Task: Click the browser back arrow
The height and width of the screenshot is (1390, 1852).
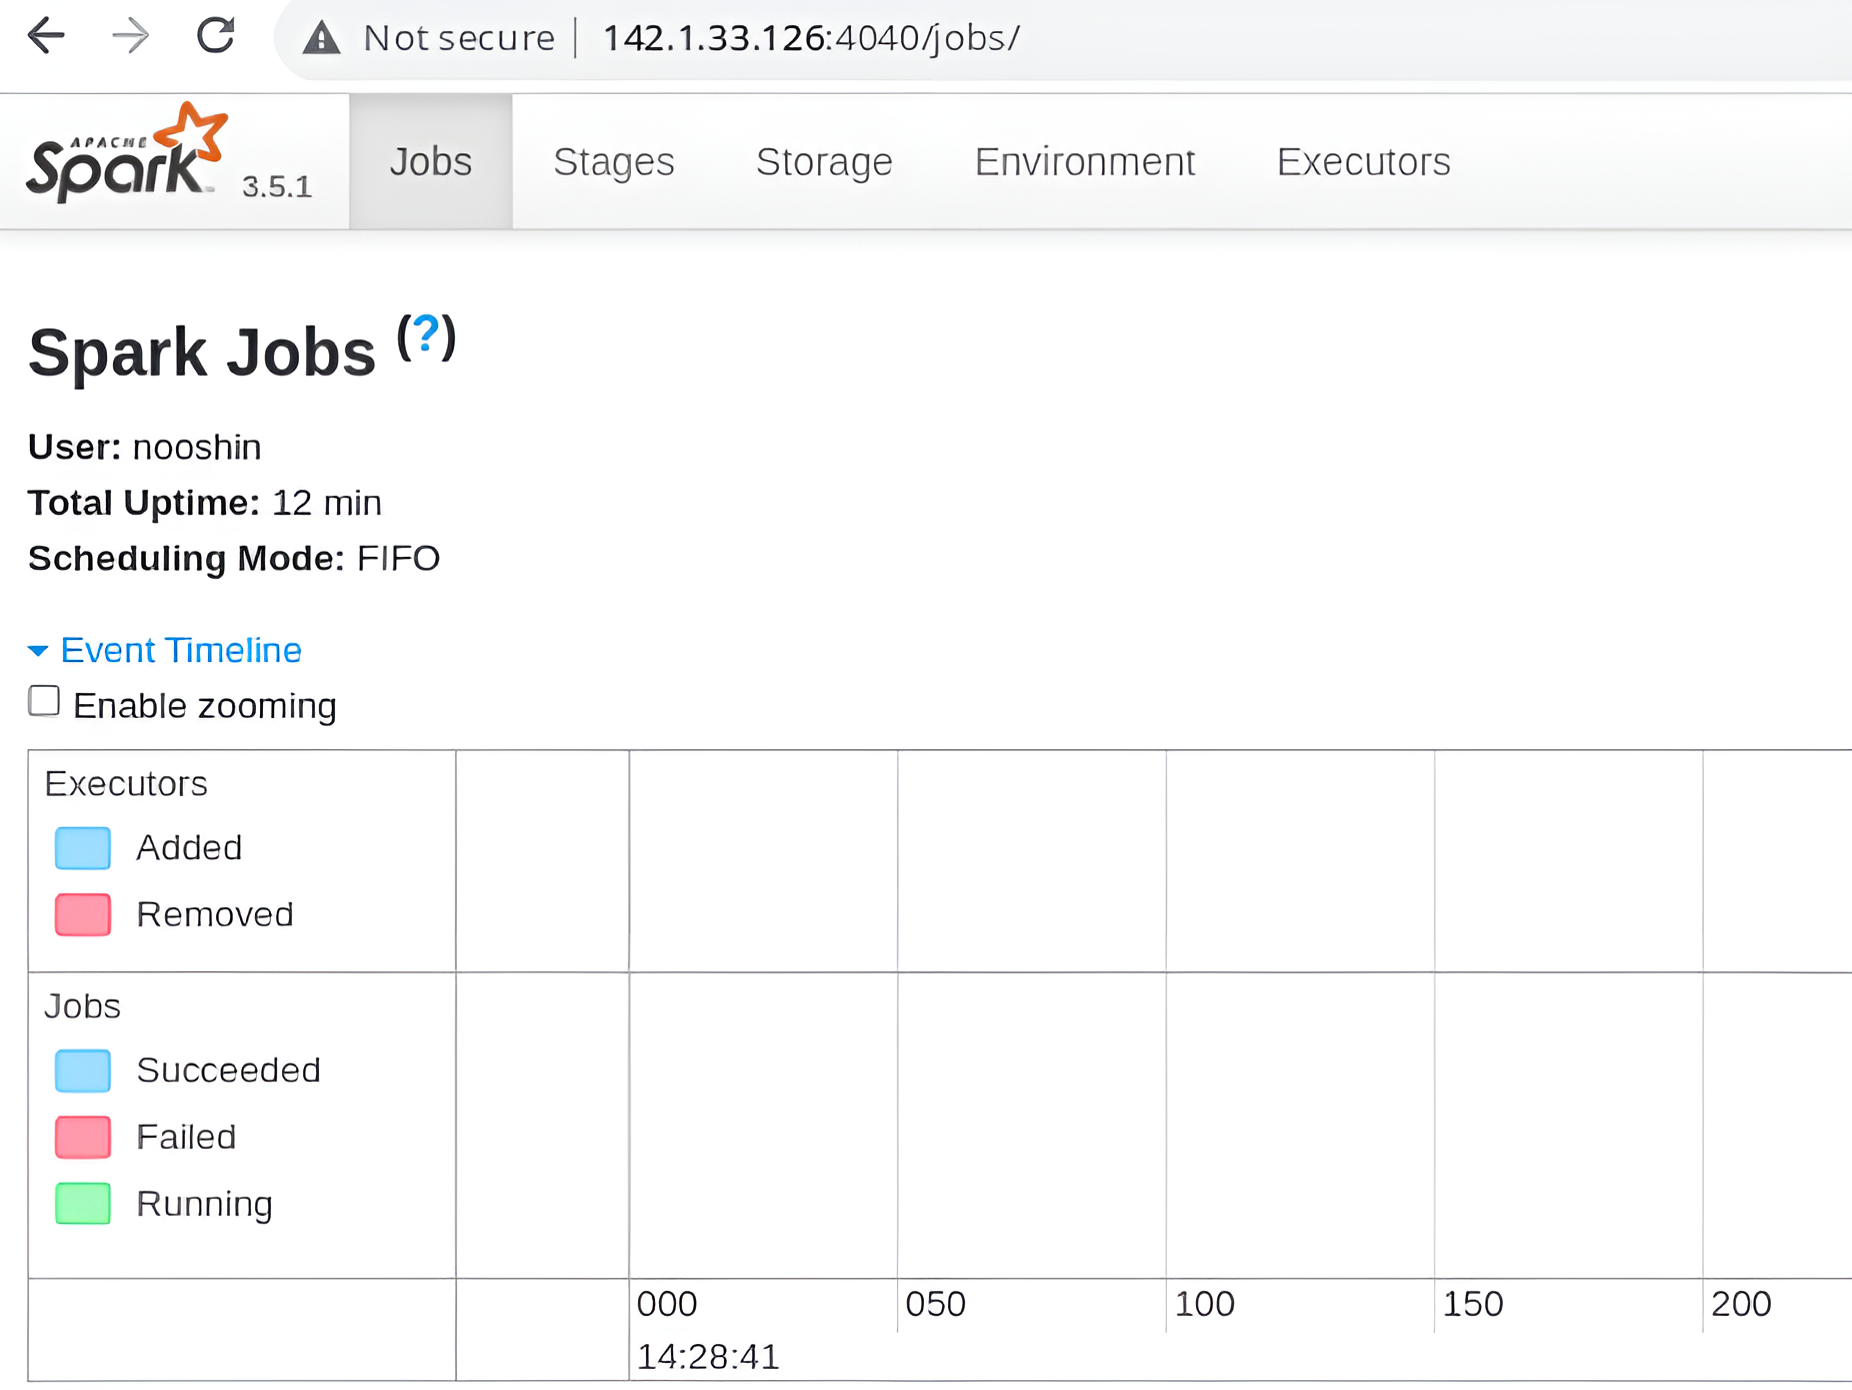Action: (46, 36)
